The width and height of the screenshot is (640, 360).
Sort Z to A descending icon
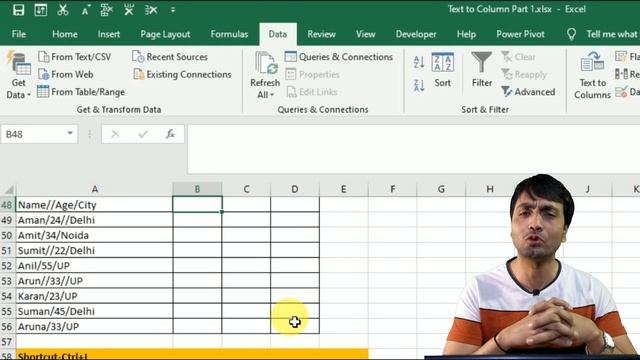(419, 85)
